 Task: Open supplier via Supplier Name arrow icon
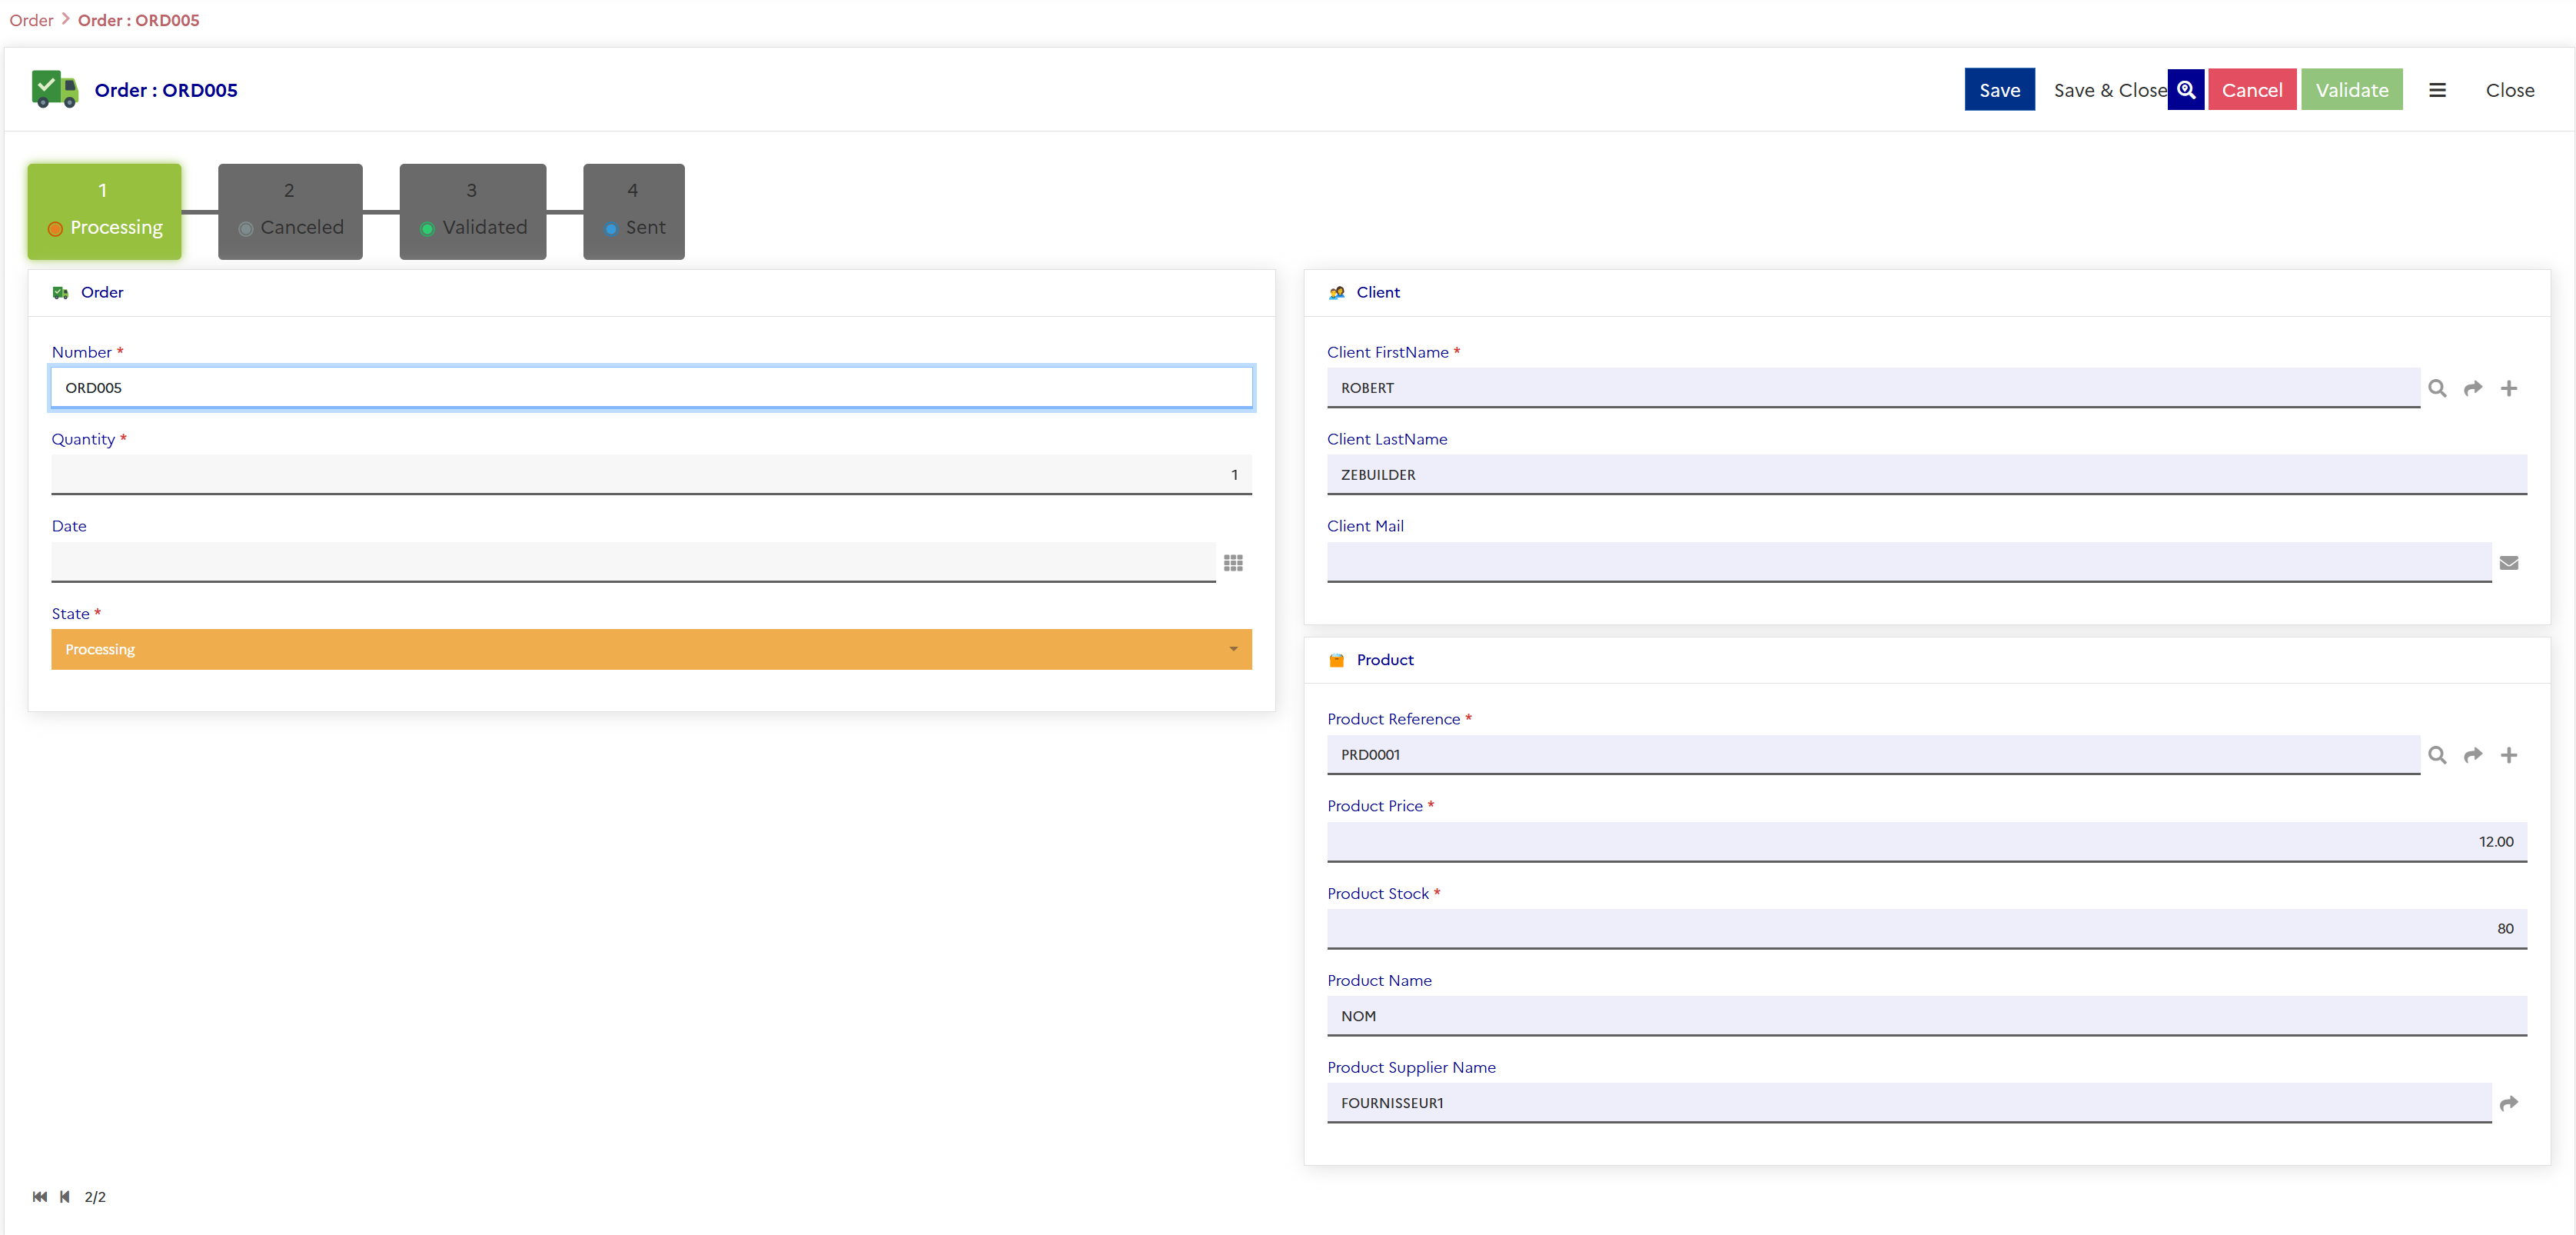[x=2509, y=1103]
